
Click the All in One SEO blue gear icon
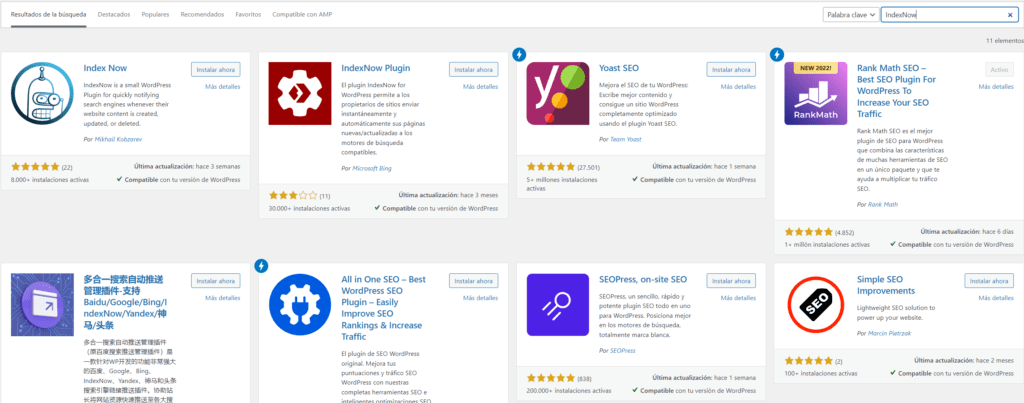300,305
